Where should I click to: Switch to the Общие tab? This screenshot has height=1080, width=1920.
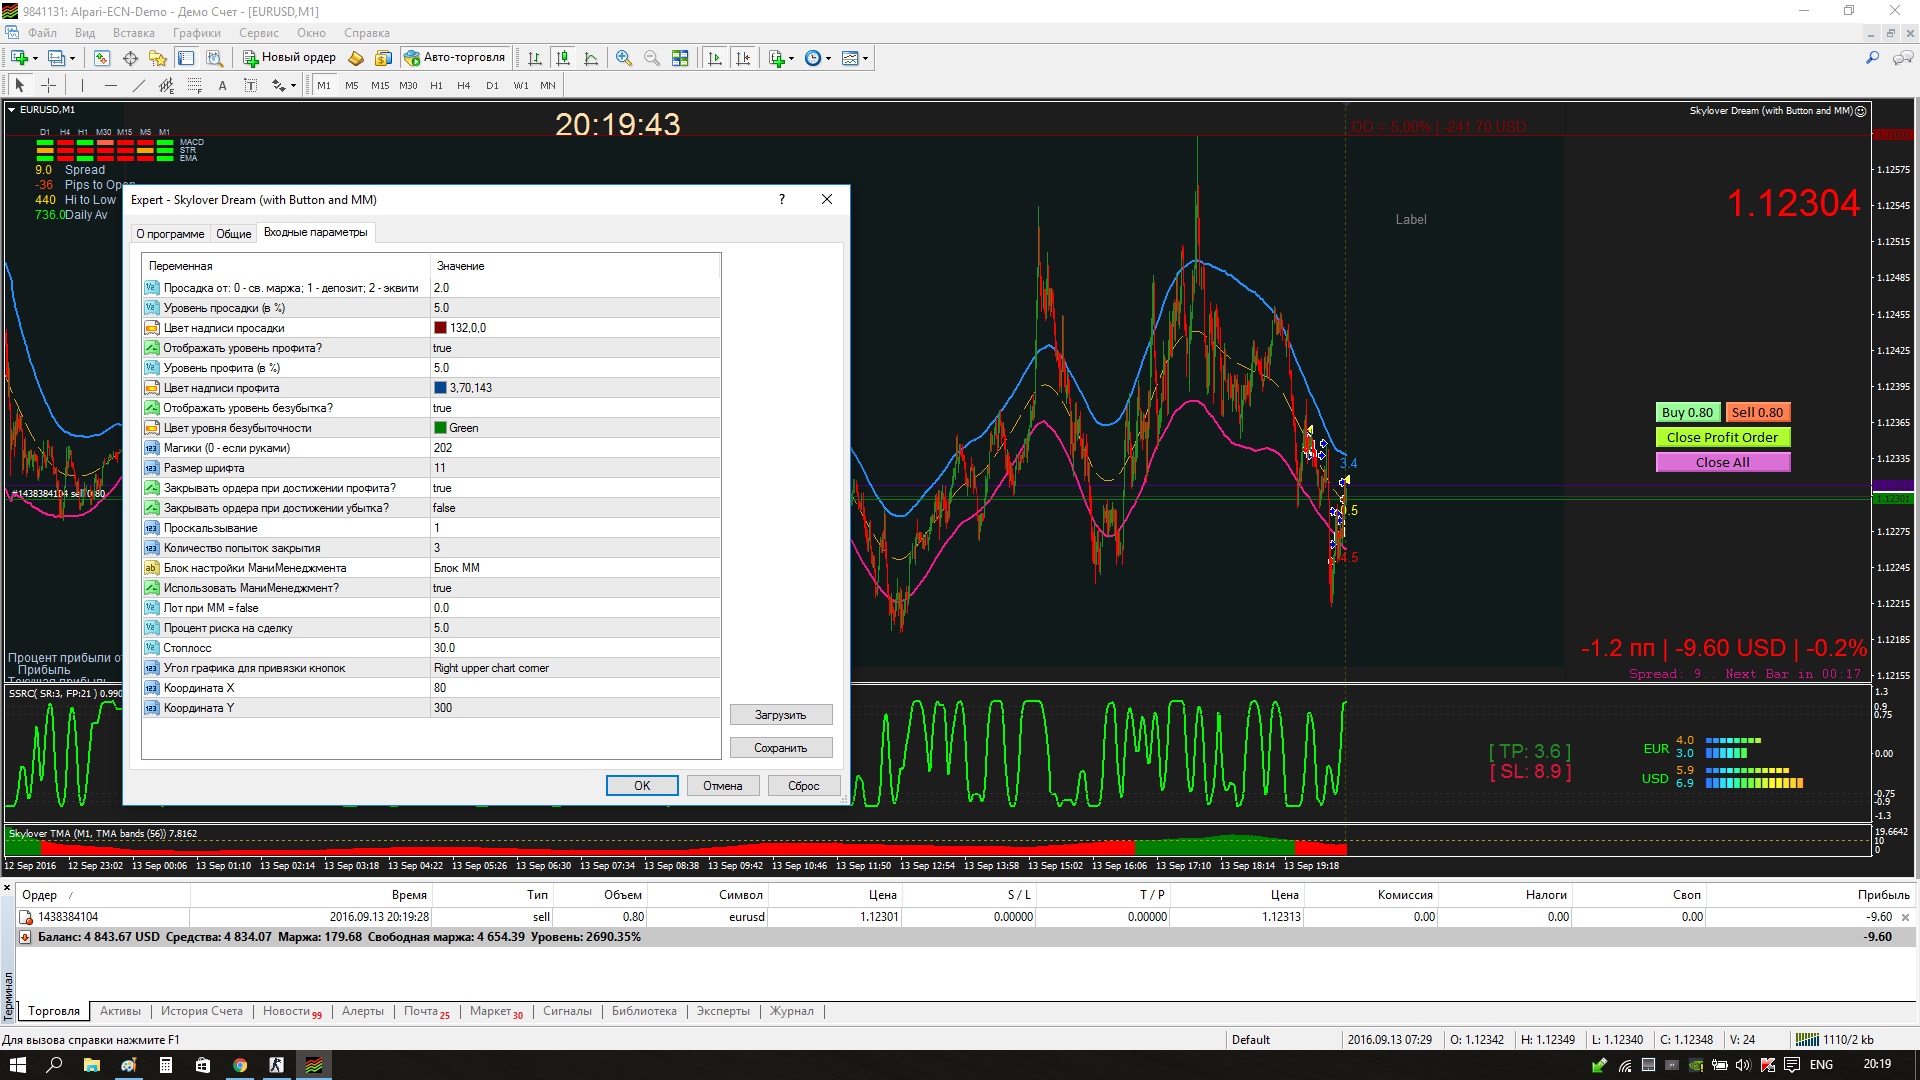coord(234,234)
